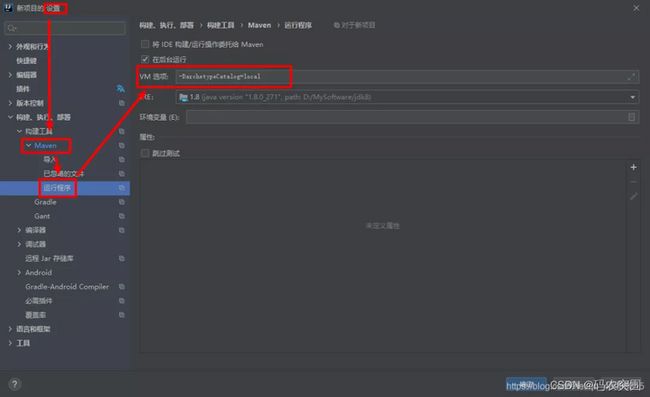
Task: Click the search magnifier in settings search
Action: click(12, 28)
